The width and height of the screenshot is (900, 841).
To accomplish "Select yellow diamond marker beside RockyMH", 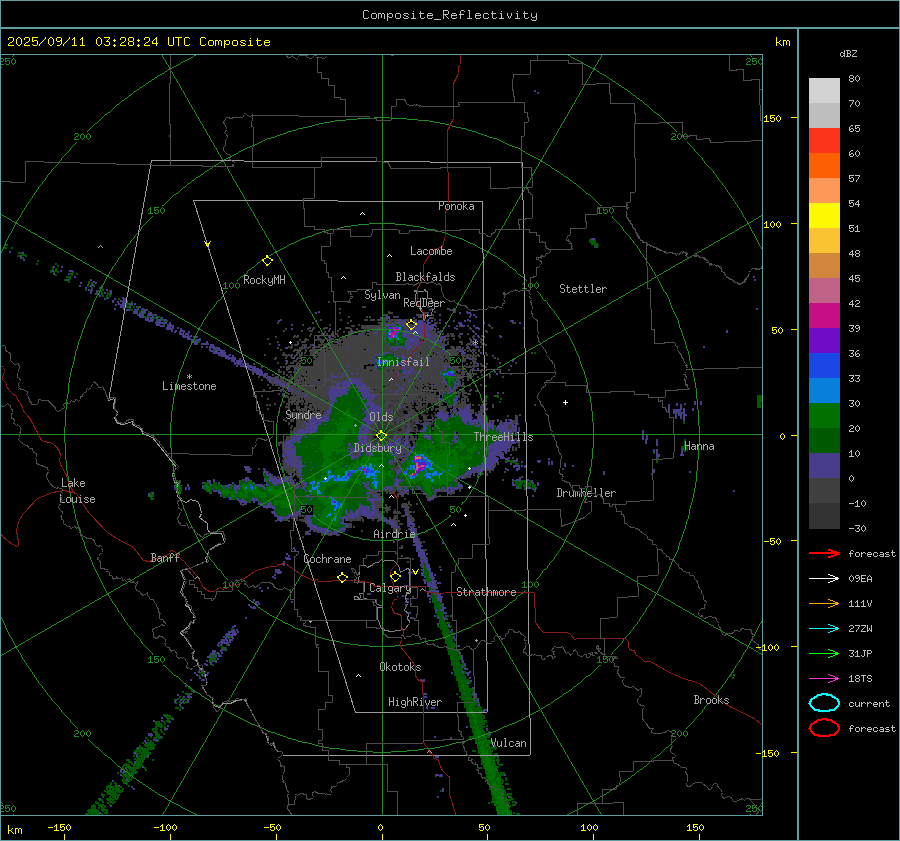I will 267,261.
